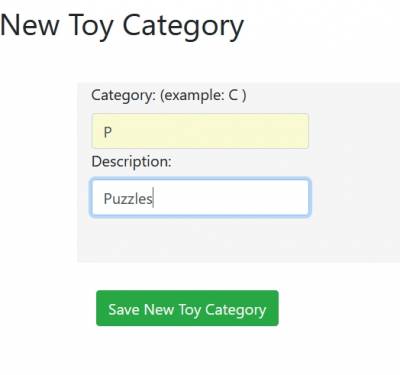This screenshot has width=400, height=375.
Task: Click the word 'Save' on green button
Action: (124, 309)
